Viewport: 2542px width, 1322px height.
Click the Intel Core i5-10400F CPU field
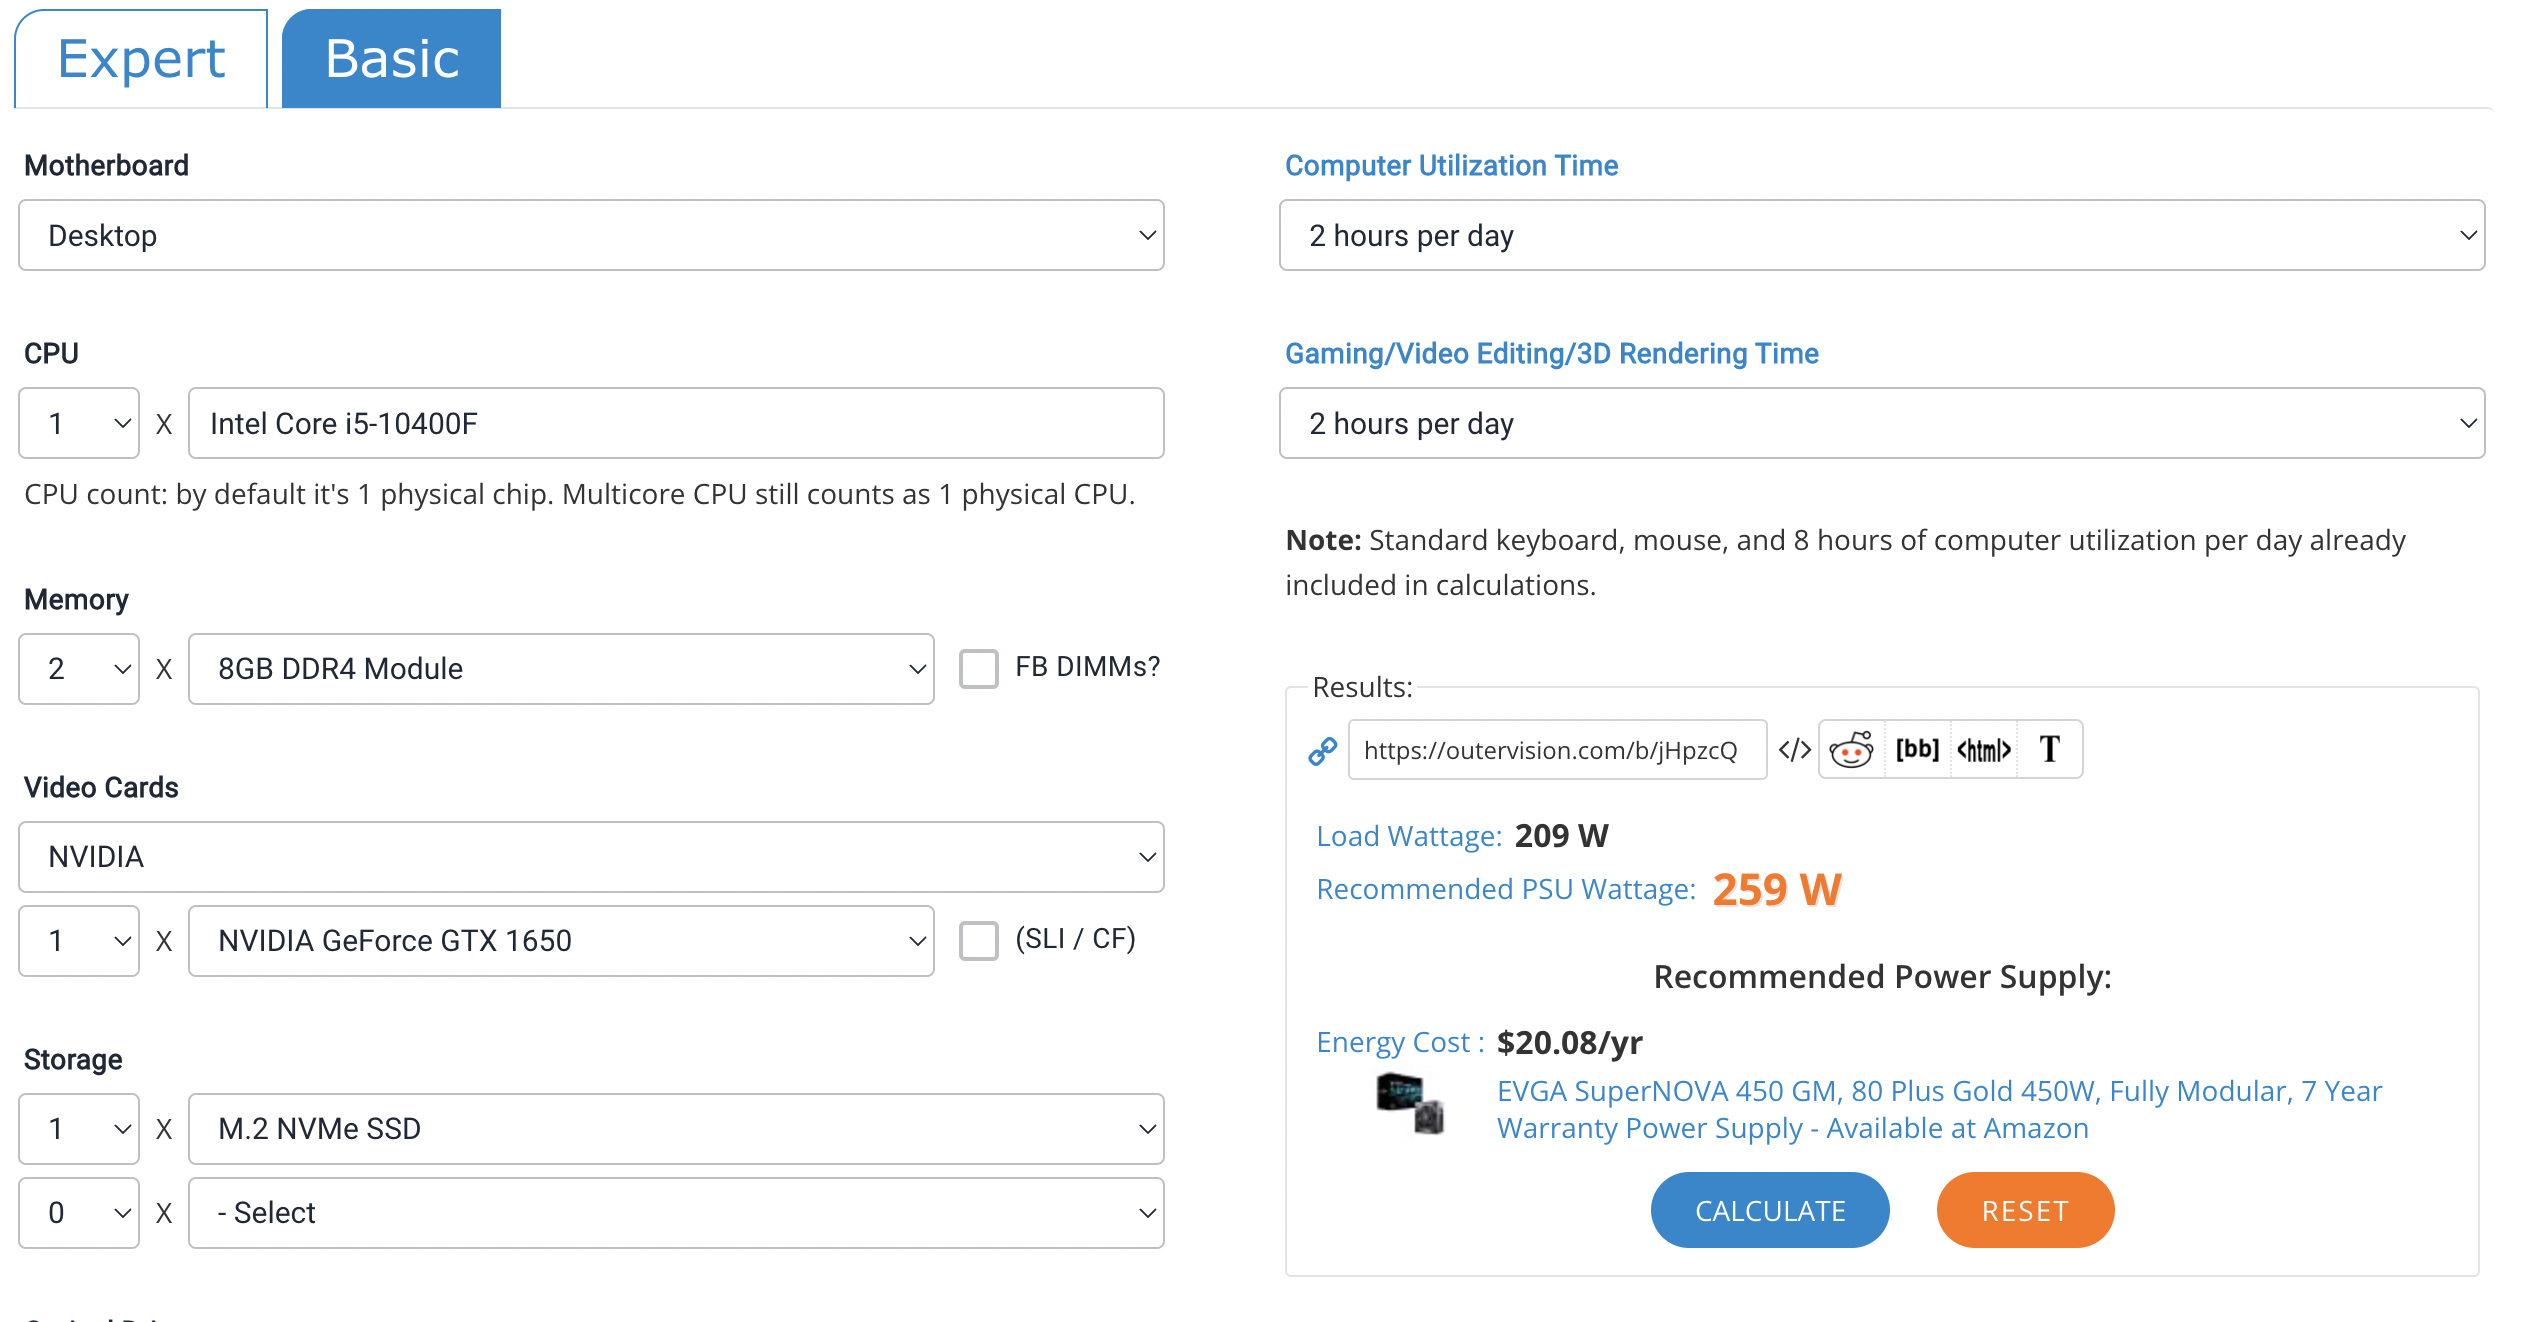click(676, 424)
